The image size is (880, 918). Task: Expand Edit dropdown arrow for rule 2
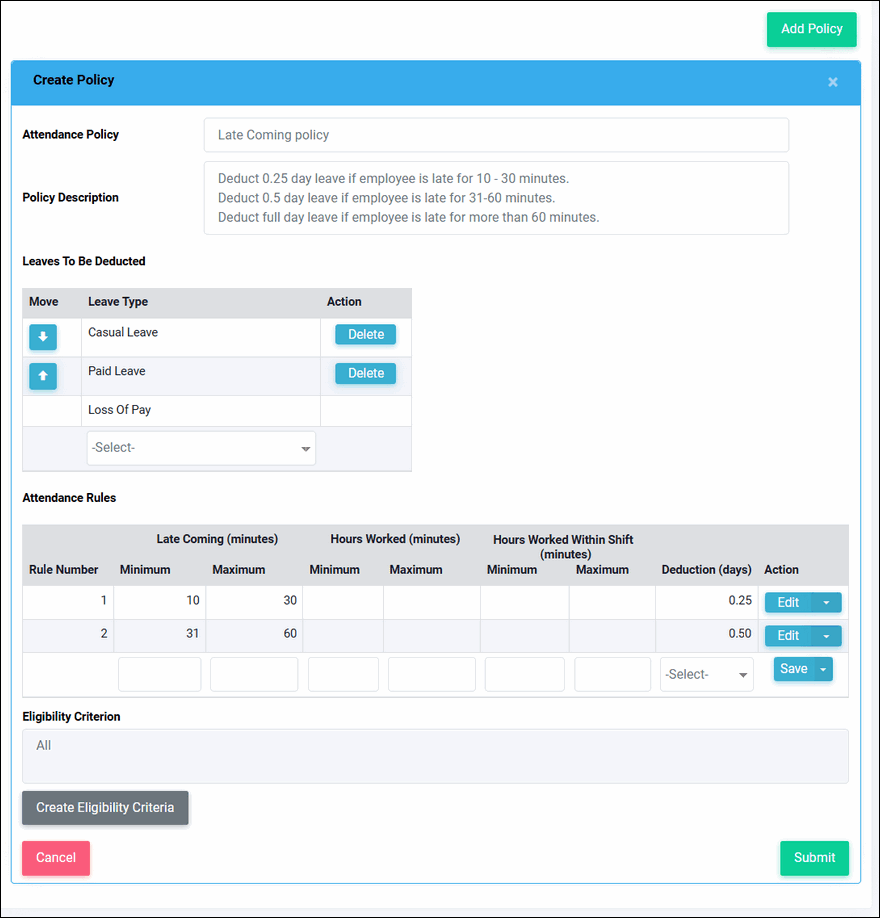pyautogui.click(x=826, y=636)
